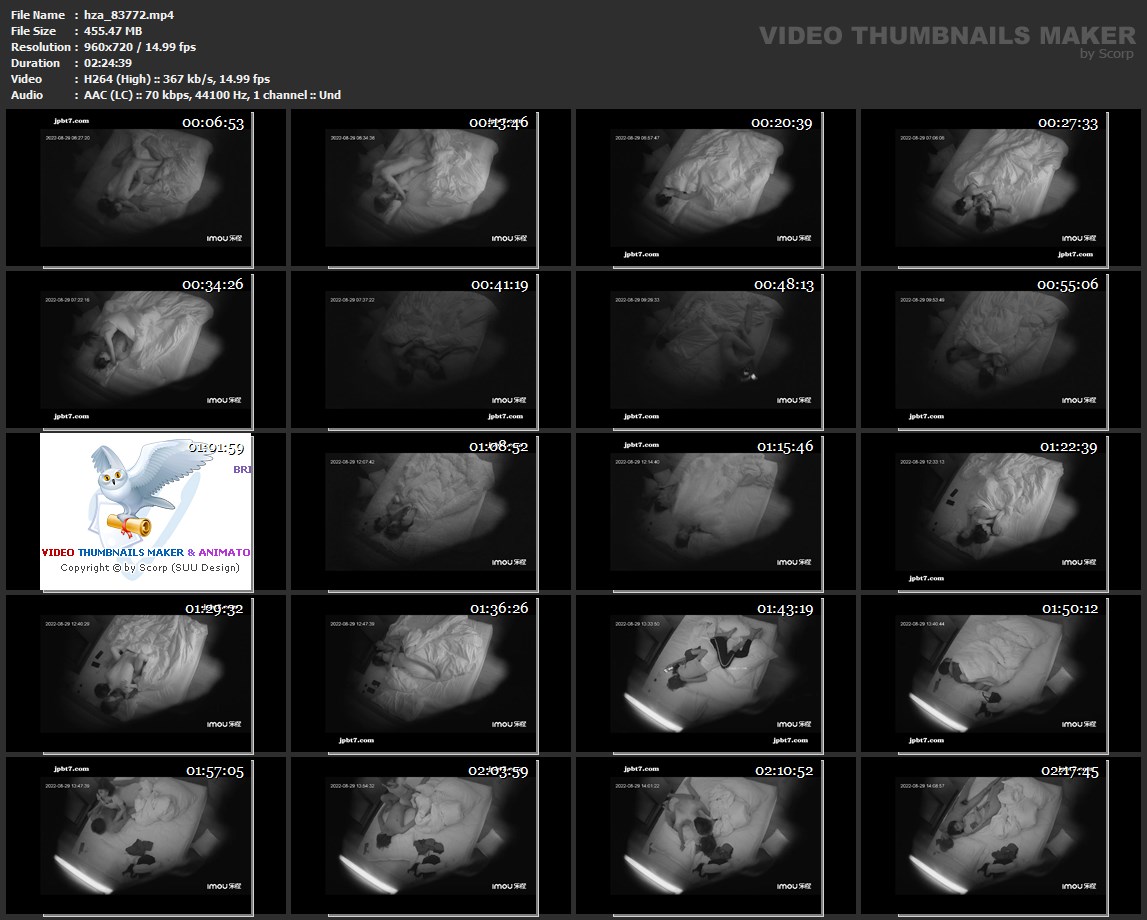Click the VIDEO THUMBNAILS MAKER title text
This screenshot has height=920, width=1147.
pyautogui.click(x=946, y=36)
